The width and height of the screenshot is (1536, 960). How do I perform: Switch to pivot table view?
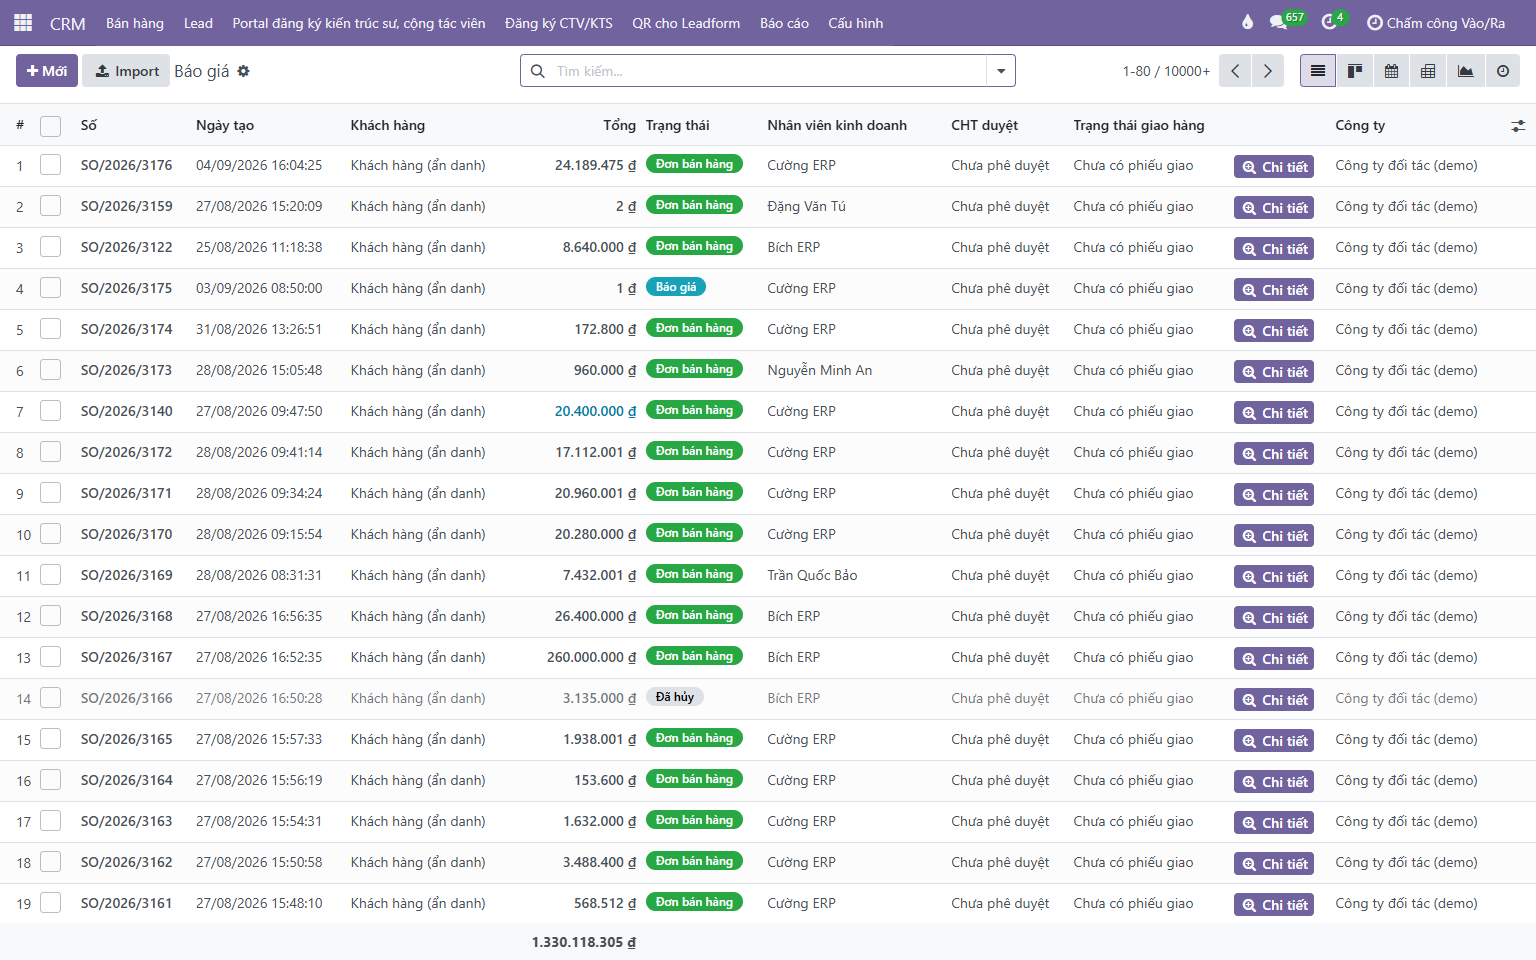pos(1428,71)
